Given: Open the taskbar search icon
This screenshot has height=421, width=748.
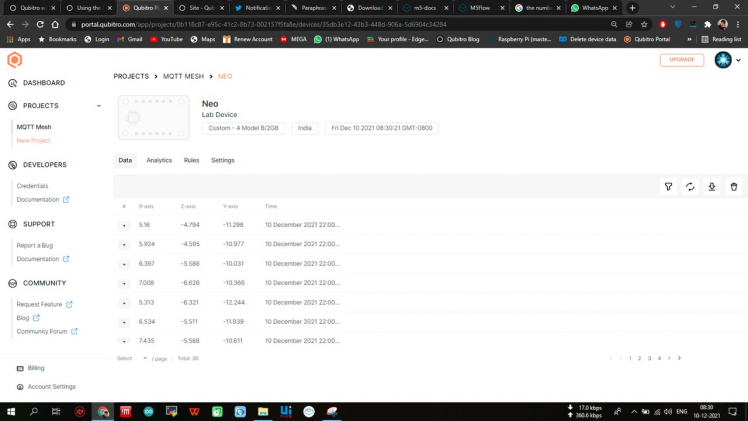Looking at the screenshot, I should click(x=33, y=411).
